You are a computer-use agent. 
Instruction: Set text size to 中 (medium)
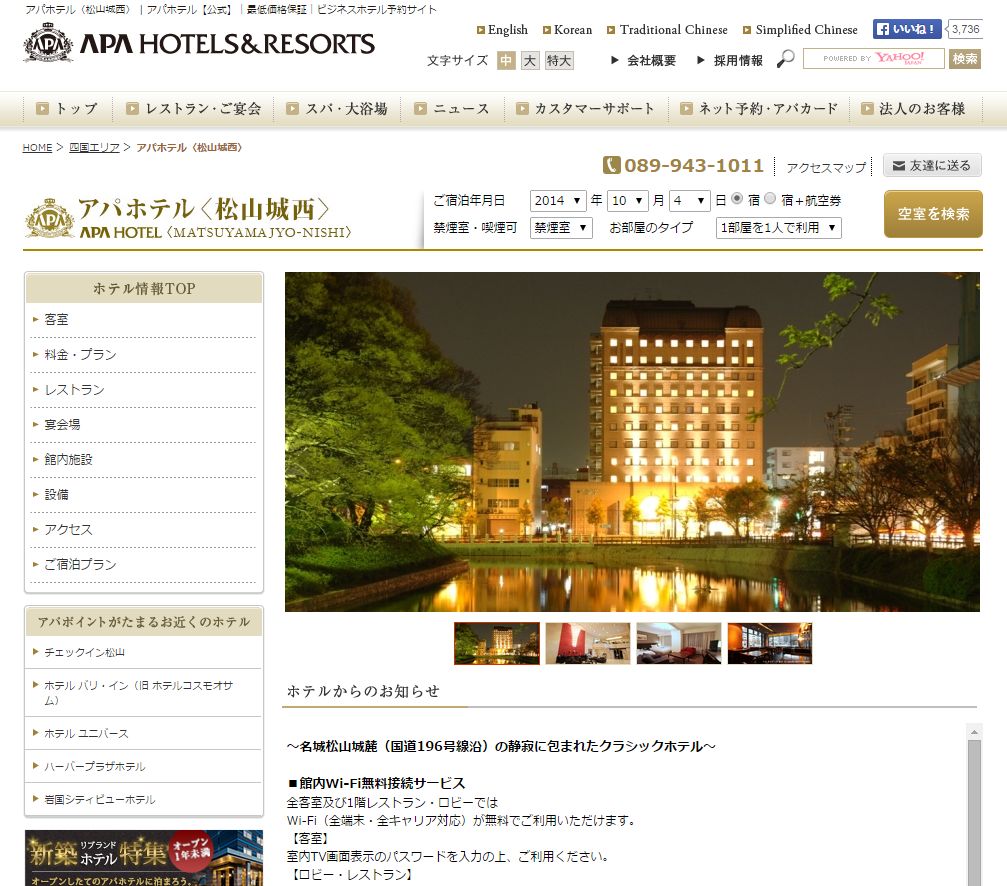pyautogui.click(x=507, y=61)
